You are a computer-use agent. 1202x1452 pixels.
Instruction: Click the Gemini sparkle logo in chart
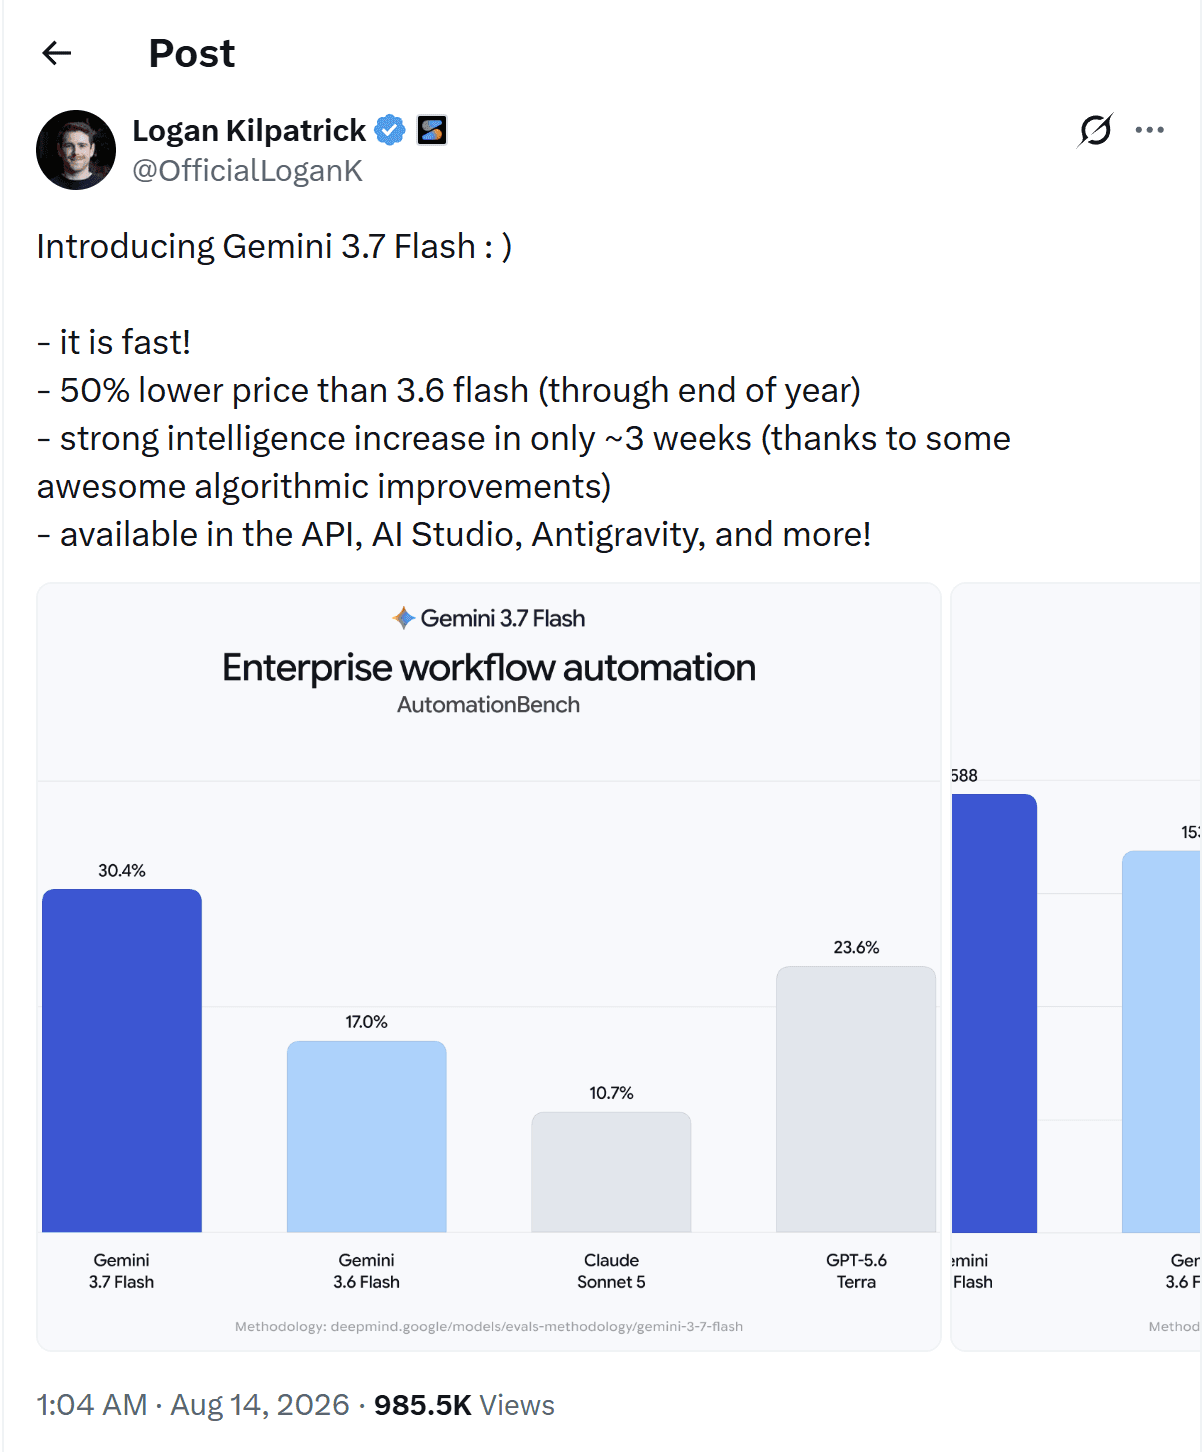pyautogui.click(x=404, y=618)
